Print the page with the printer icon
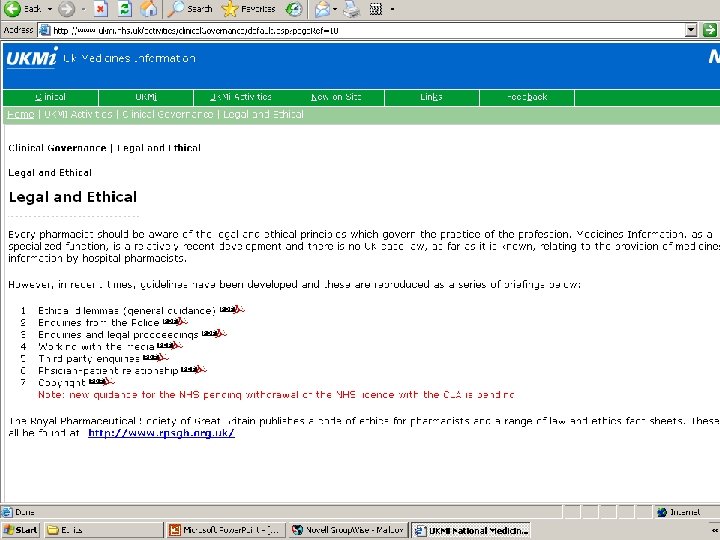720x540 pixels. coord(352,9)
